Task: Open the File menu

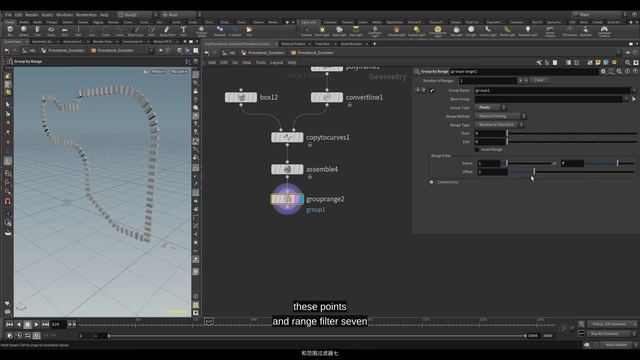Action: coord(9,15)
